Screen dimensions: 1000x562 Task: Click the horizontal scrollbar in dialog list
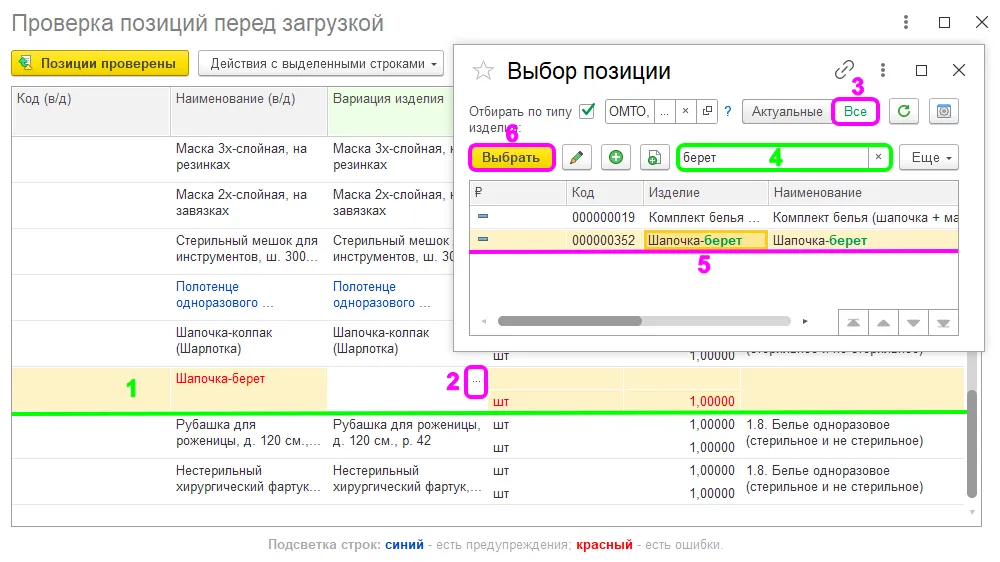click(x=570, y=321)
